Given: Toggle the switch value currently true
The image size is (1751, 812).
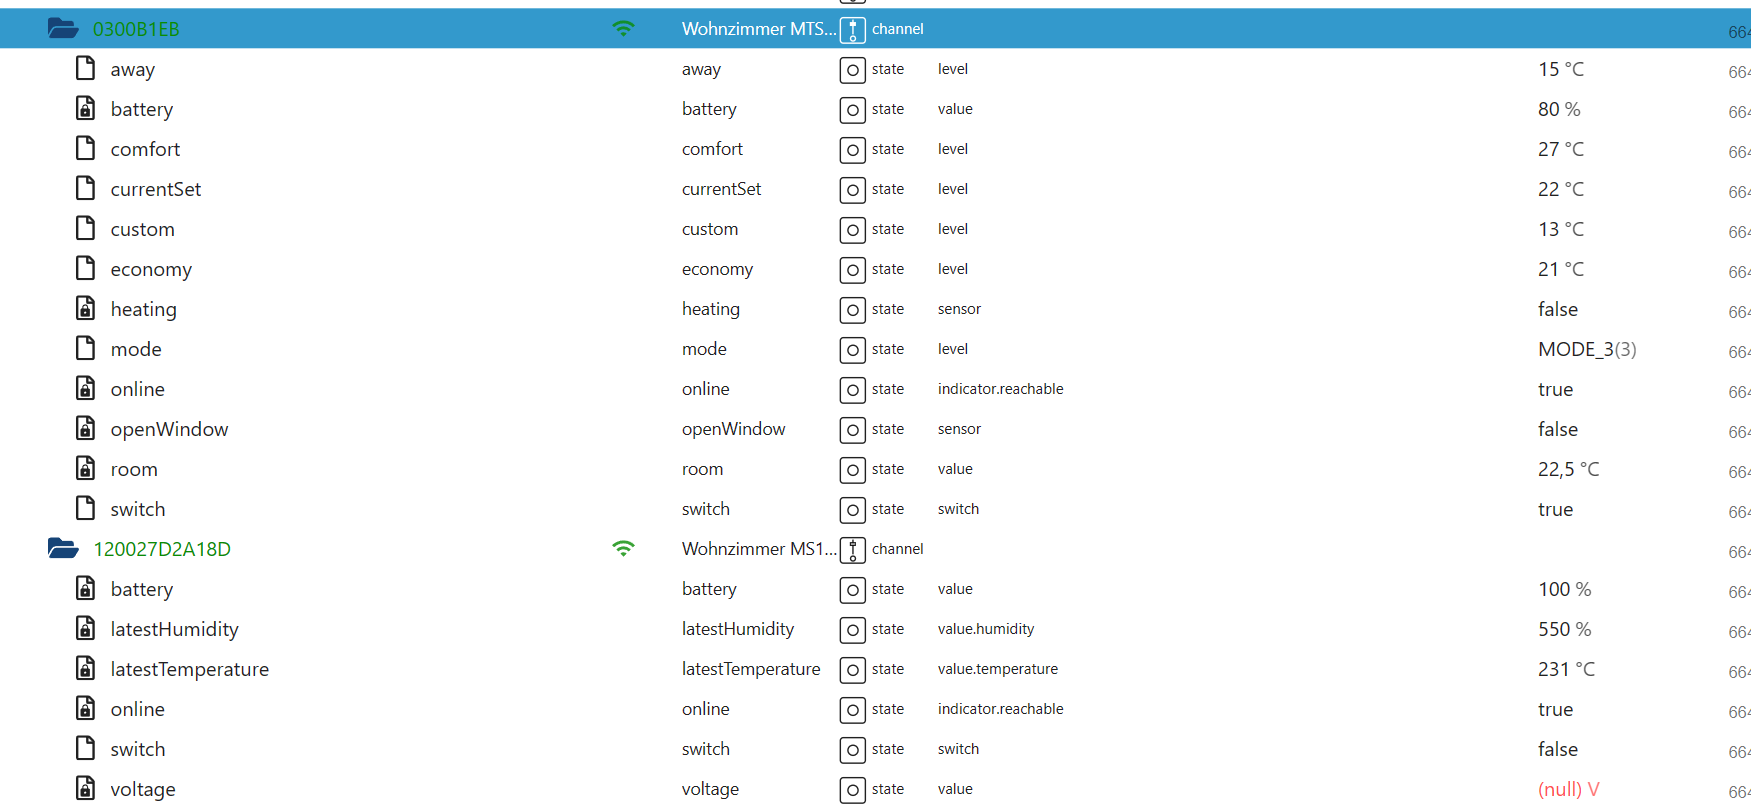Looking at the screenshot, I should [1555, 509].
